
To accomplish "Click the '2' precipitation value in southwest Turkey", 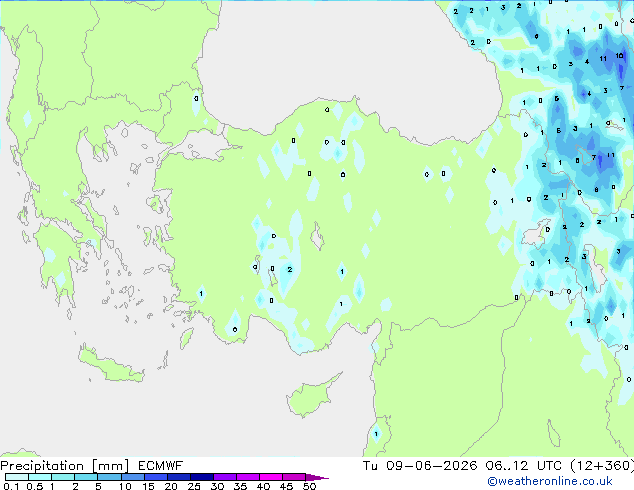I will (290, 269).
